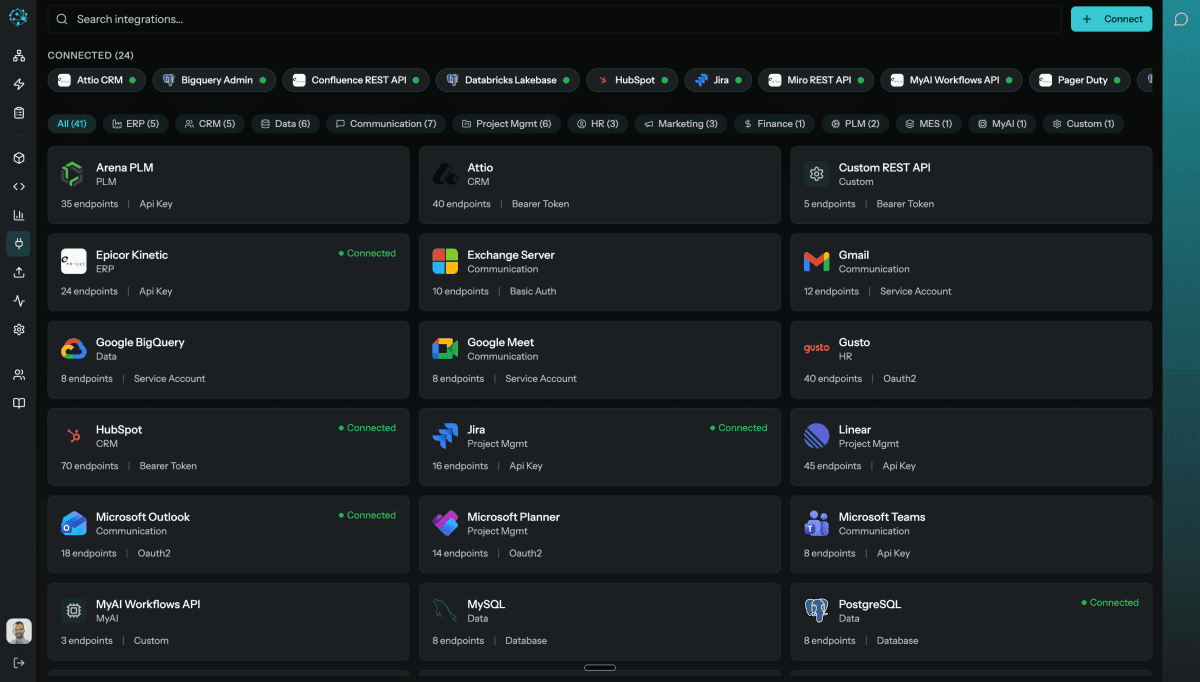
Task: Click the Pager Duty connected chip
Action: 1079,80
